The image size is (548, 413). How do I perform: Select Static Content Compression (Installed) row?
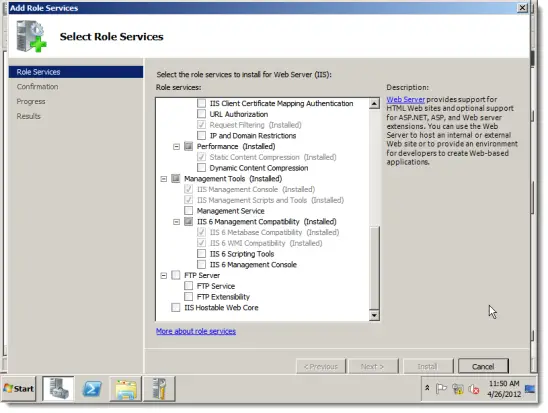click(x=267, y=157)
